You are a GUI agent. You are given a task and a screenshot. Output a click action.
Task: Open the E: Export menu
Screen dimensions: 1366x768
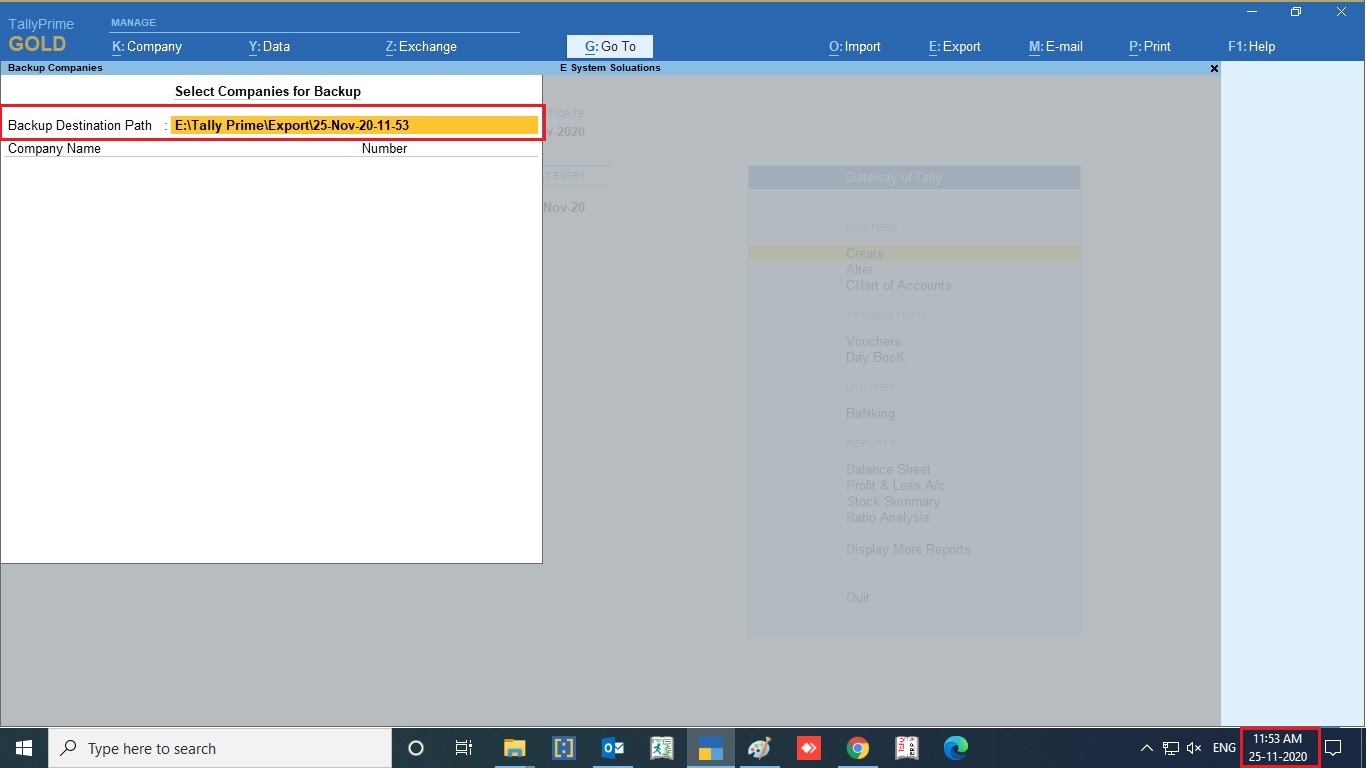click(954, 46)
